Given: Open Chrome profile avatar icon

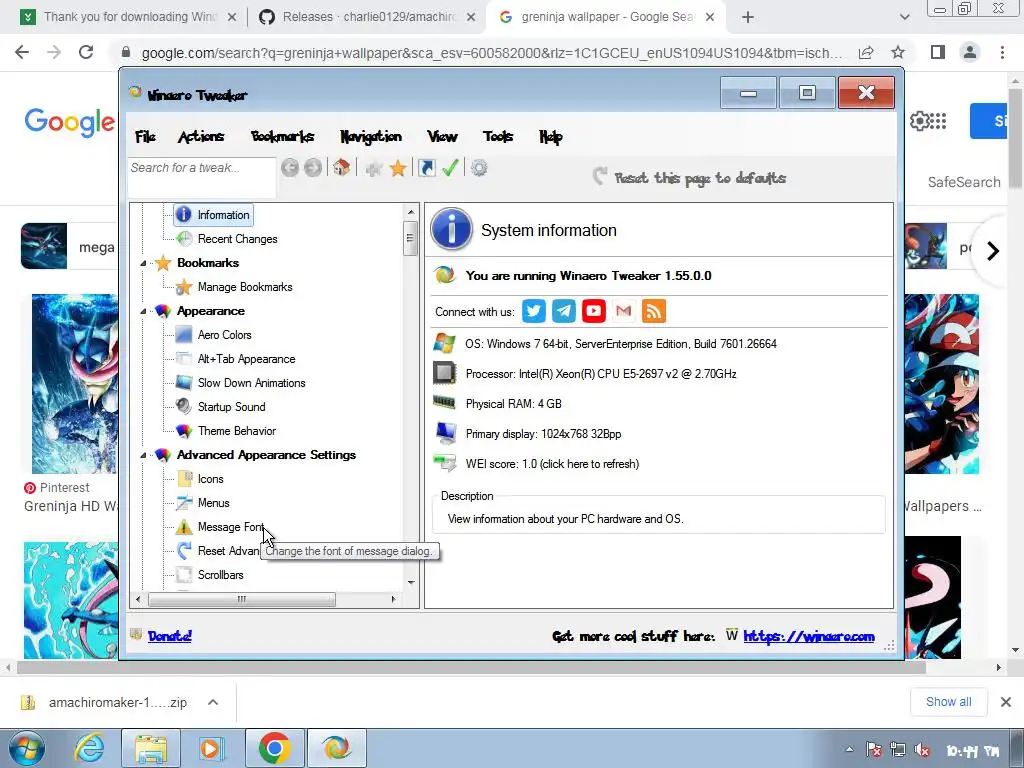Looking at the screenshot, I should (970, 52).
